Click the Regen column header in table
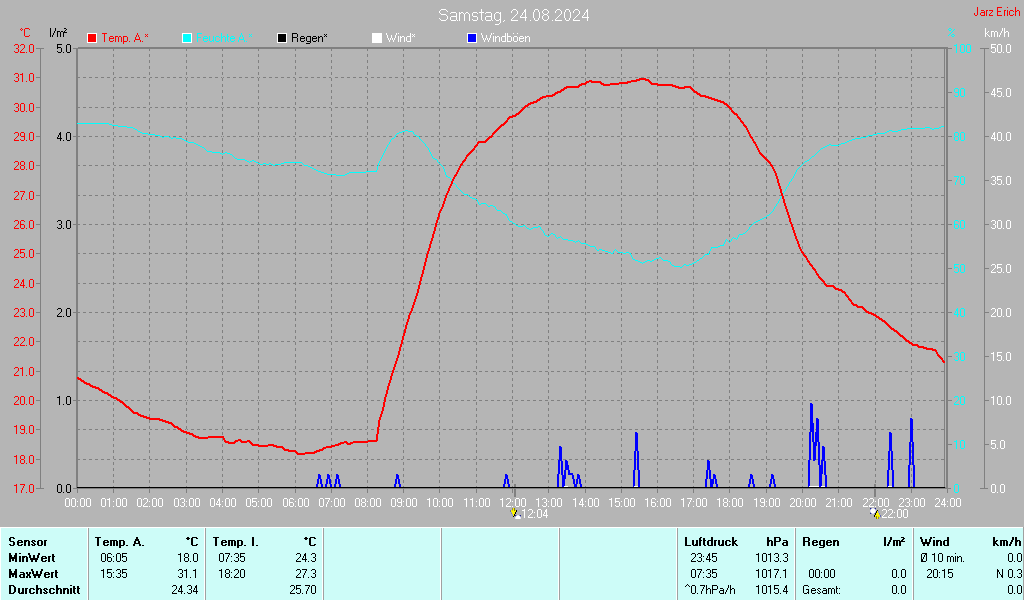 (821, 542)
